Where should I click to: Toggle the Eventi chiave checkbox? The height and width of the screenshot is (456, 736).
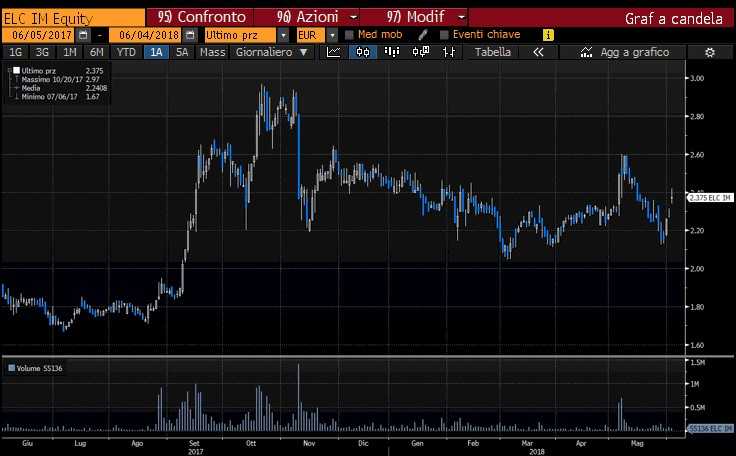[444, 35]
